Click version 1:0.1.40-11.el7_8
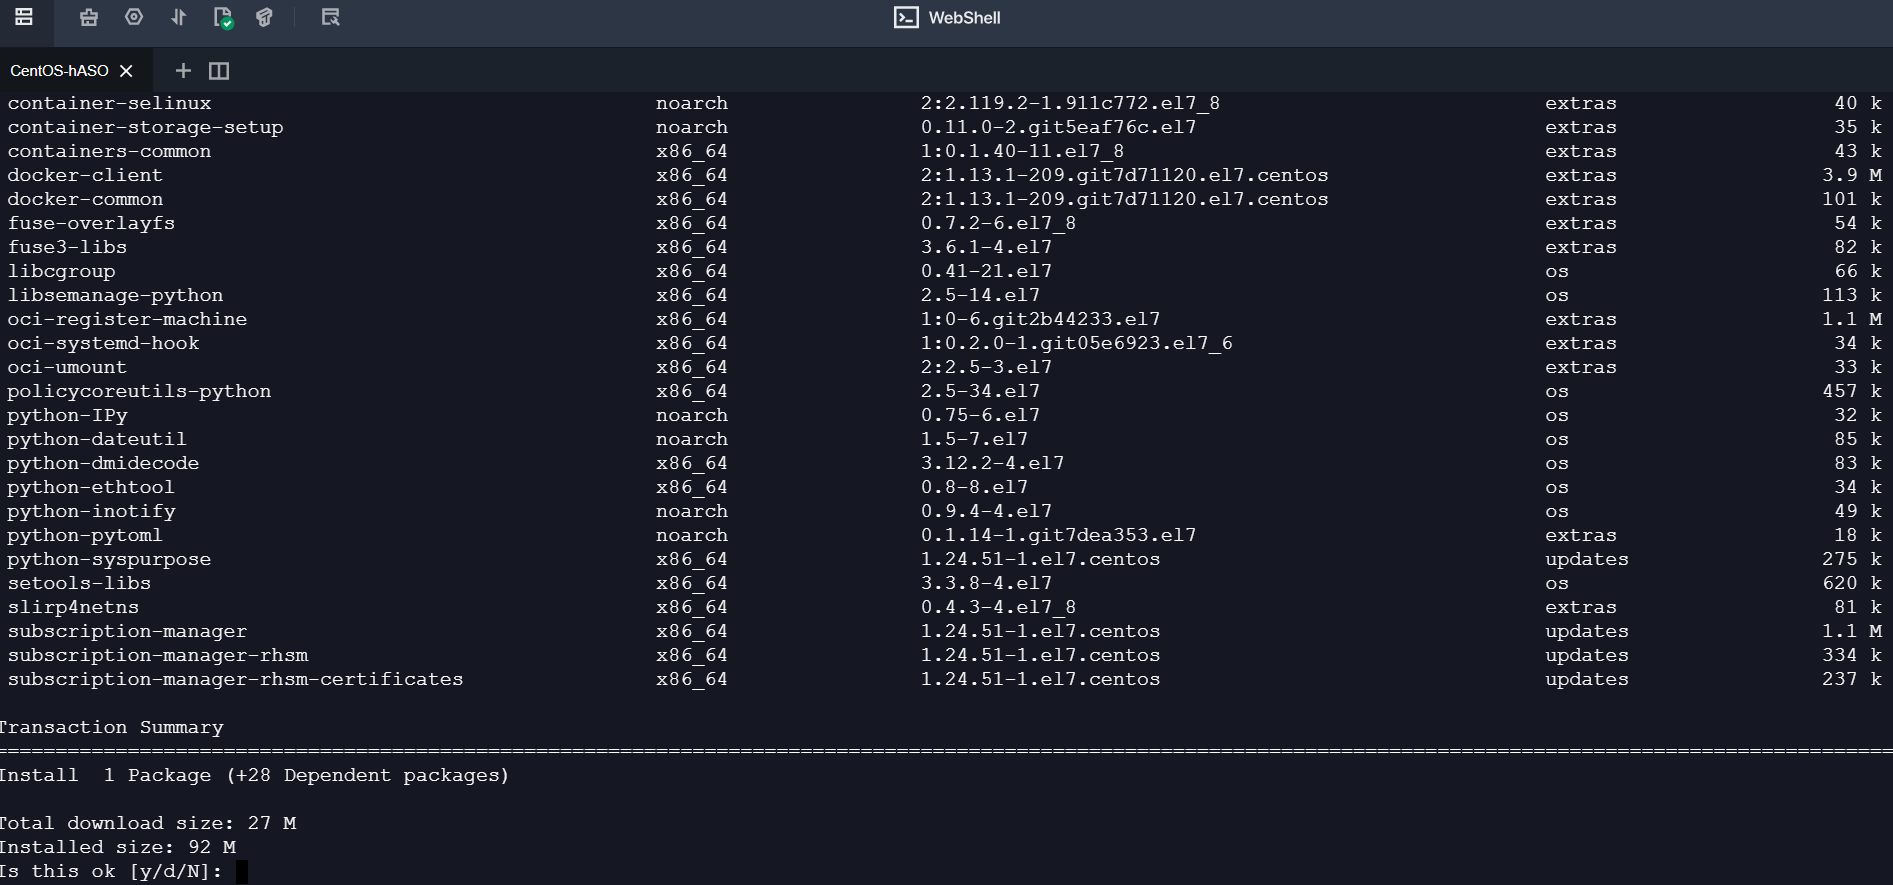This screenshot has width=1893, height=885. [1022, 151]
